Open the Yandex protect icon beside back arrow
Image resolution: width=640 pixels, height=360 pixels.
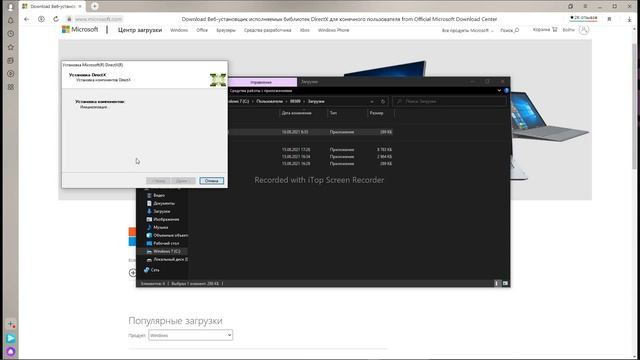coord(41,19)
